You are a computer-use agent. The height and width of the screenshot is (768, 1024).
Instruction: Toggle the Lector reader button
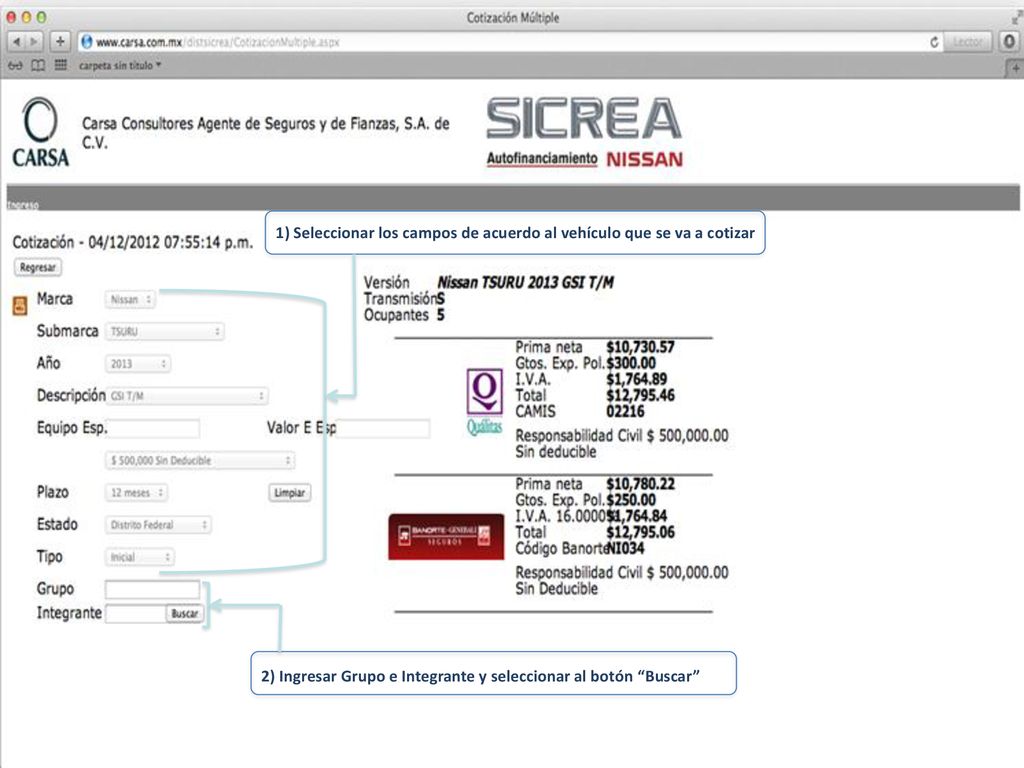coord(968,42)
